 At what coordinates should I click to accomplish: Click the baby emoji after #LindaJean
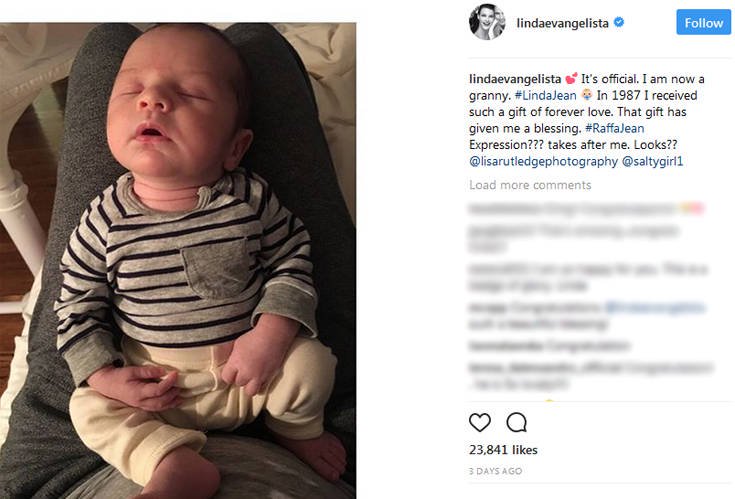(562, 94)
